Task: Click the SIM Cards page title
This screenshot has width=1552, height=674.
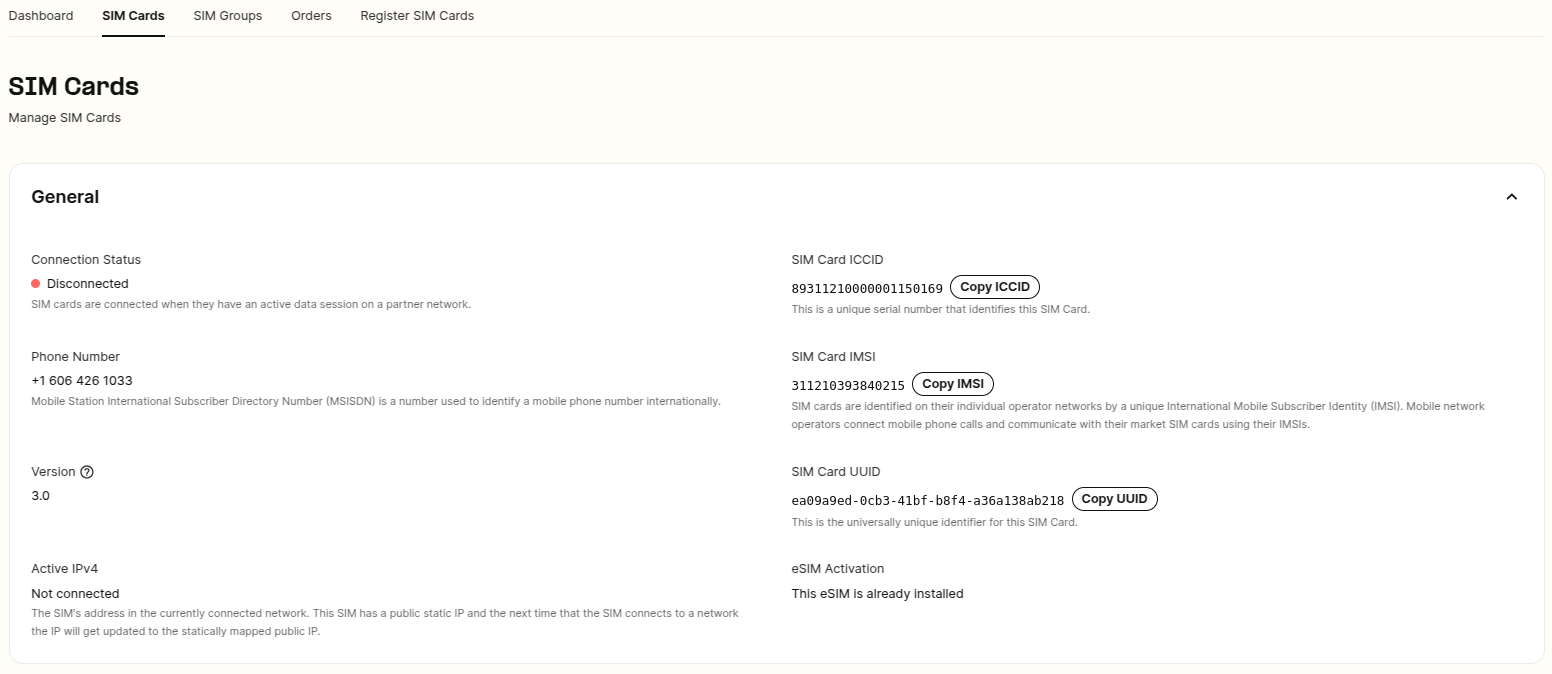Action: (x=73, y=86)
